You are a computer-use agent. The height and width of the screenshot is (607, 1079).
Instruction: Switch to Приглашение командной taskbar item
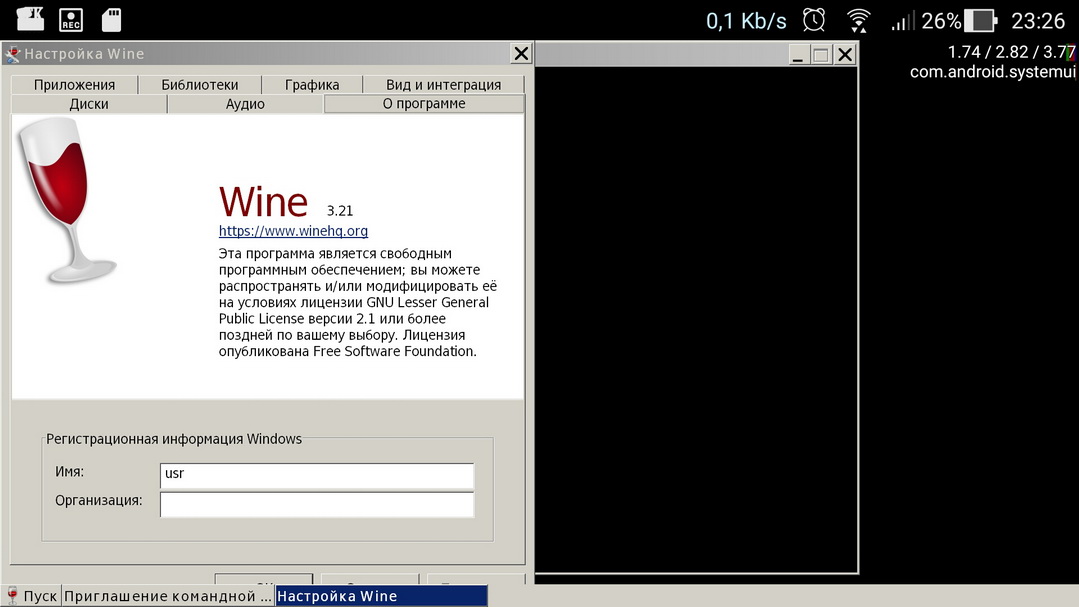coord(168,596)
